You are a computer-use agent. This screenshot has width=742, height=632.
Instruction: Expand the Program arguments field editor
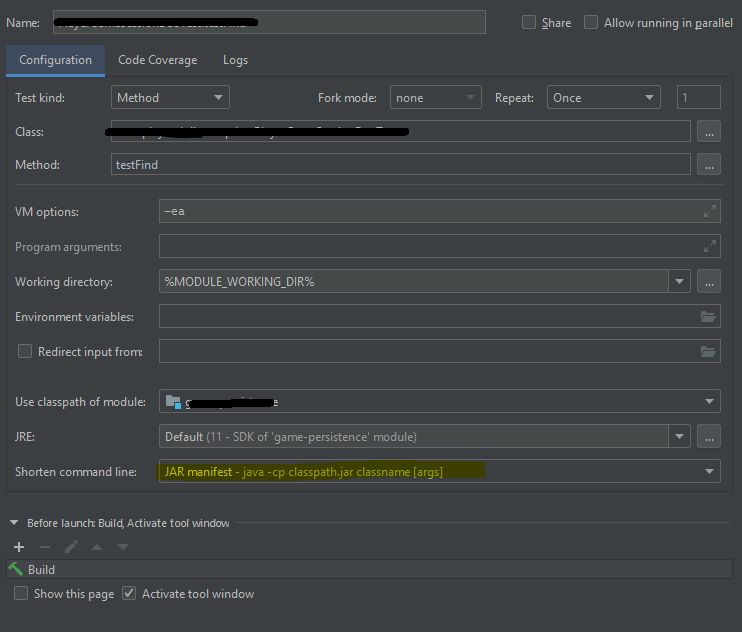coord(709,246)
